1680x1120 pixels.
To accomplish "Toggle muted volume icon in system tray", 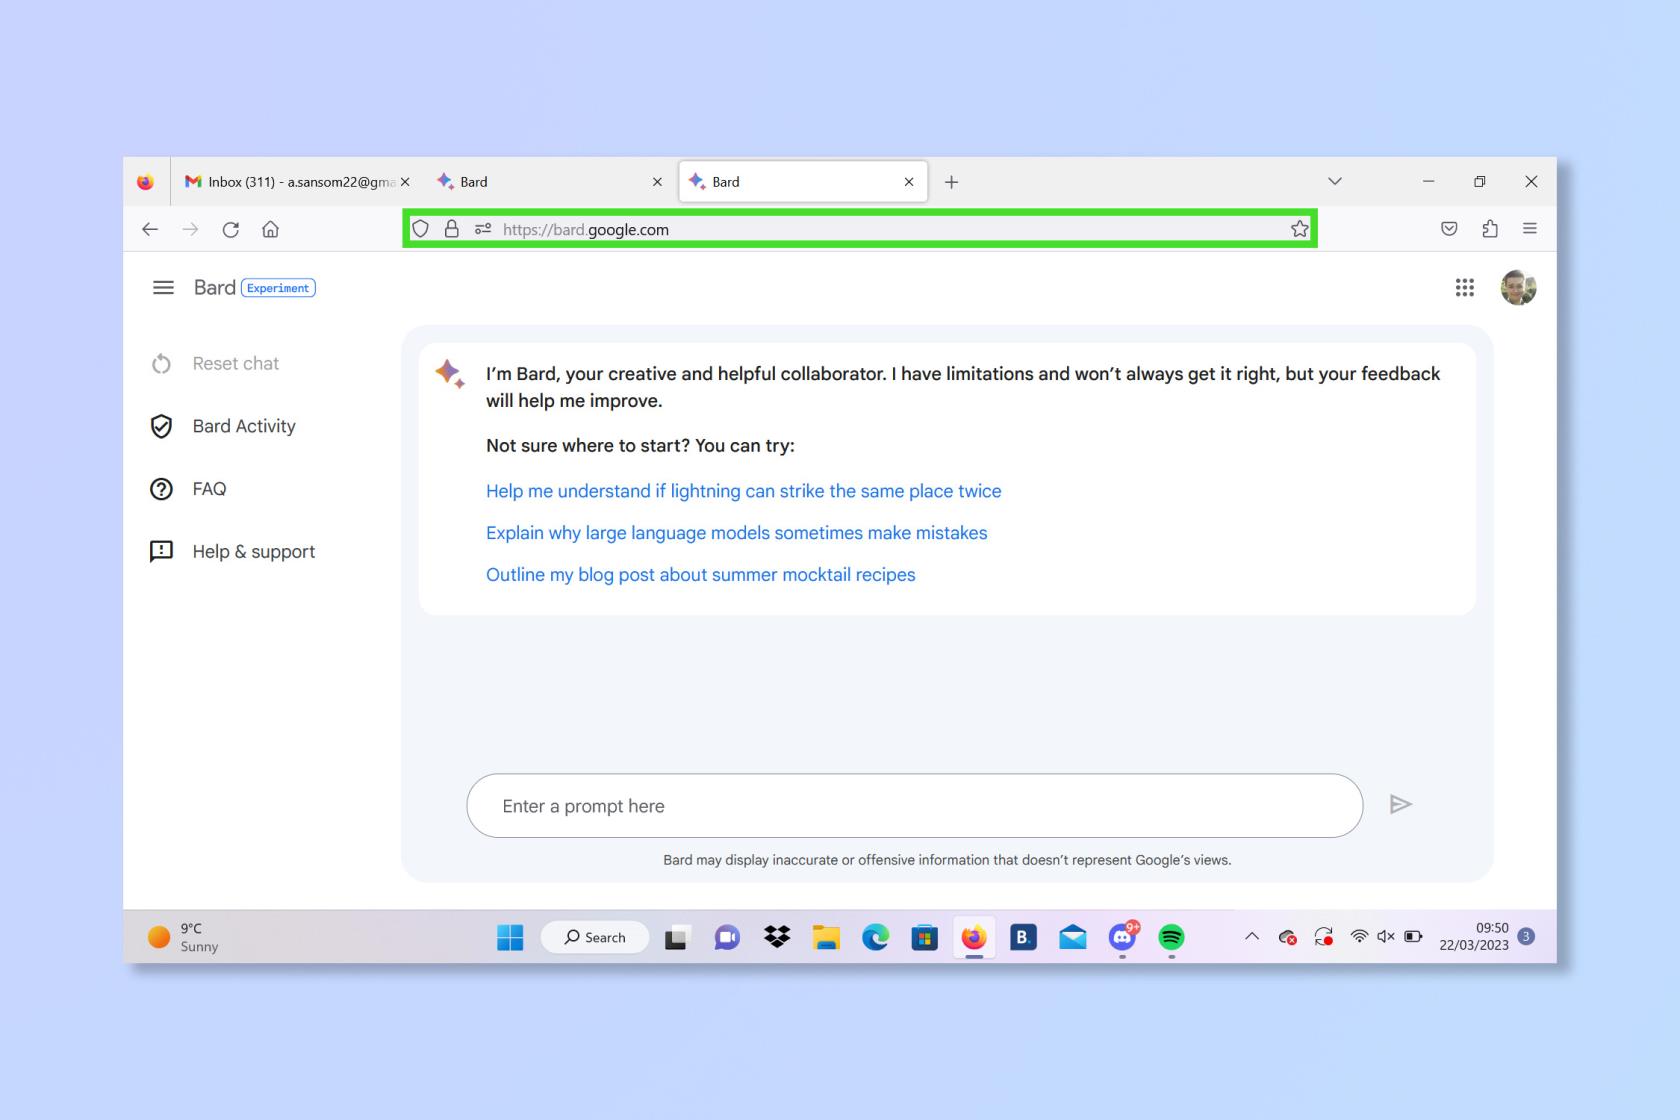I will pos(1386,937).
